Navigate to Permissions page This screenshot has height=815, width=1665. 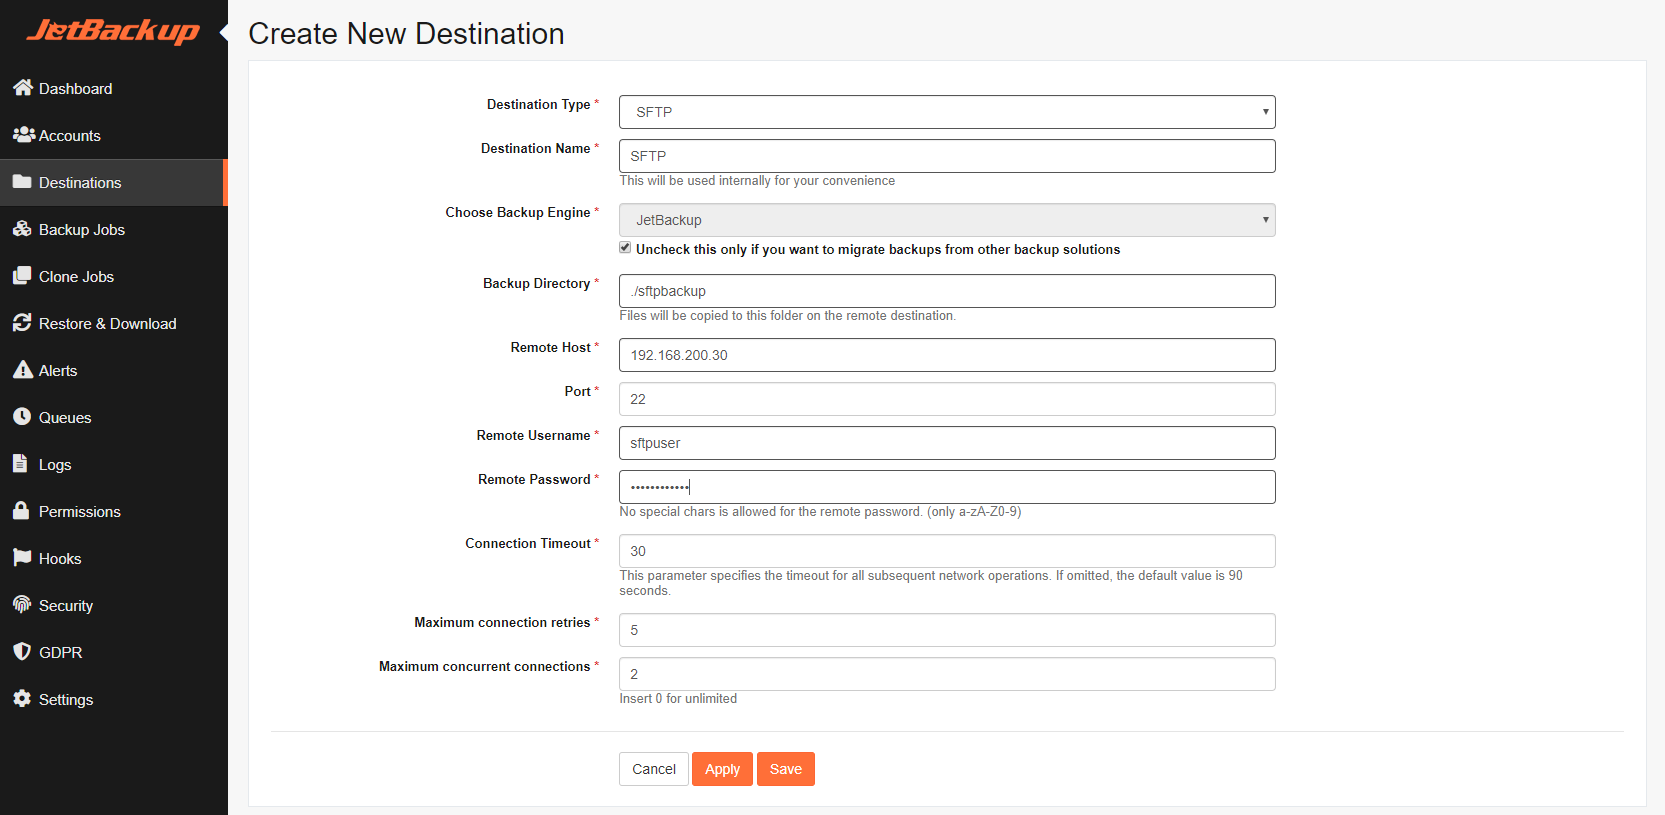114,511
